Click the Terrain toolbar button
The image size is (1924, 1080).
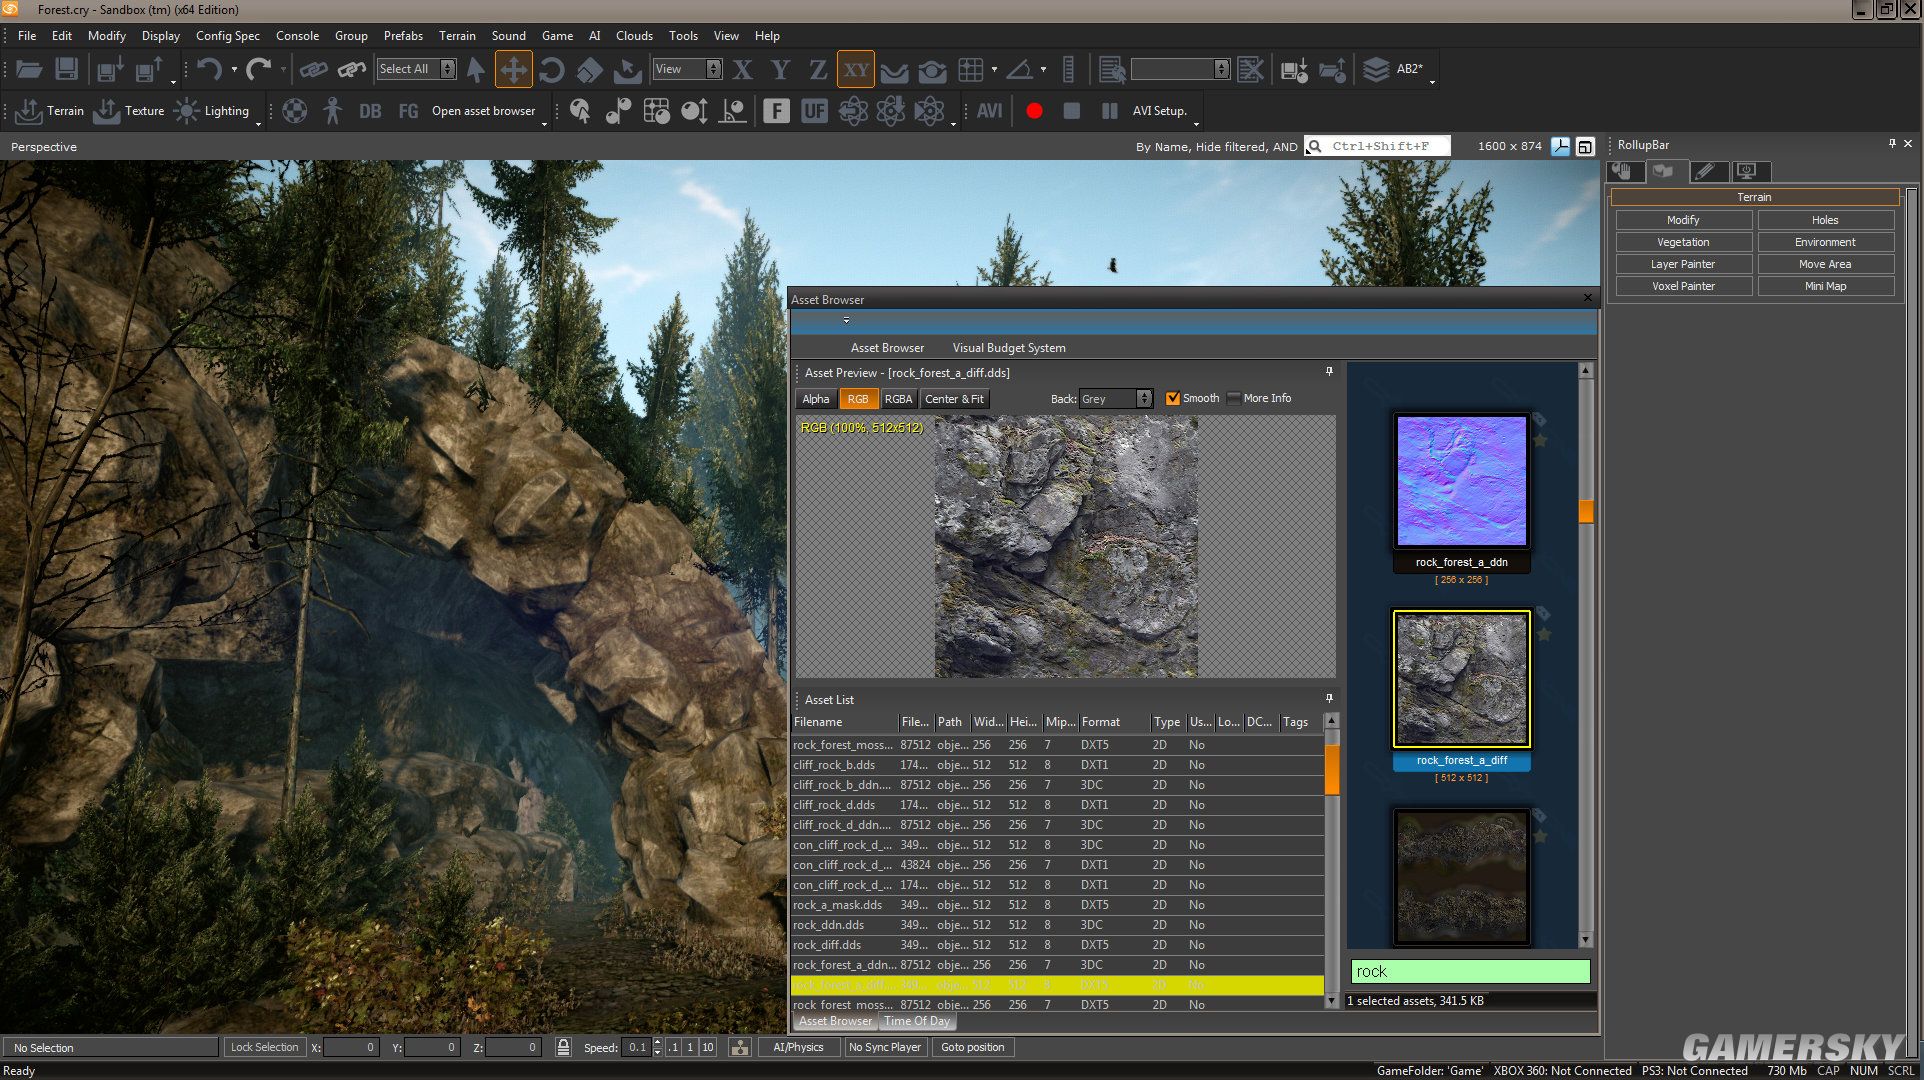(x=50, y=111)
